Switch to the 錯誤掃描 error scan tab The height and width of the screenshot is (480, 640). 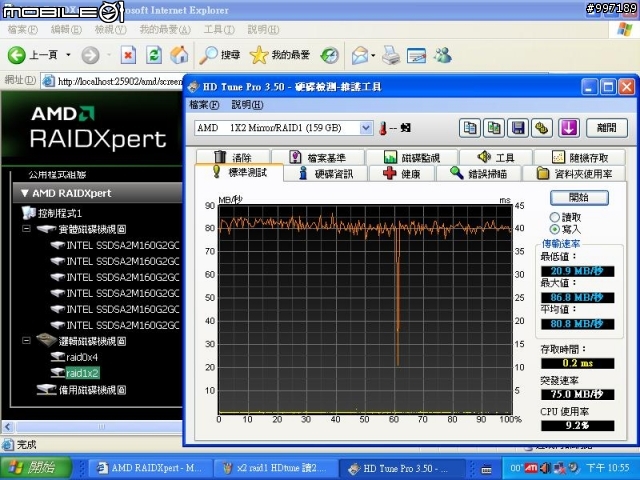click(478, 173)
